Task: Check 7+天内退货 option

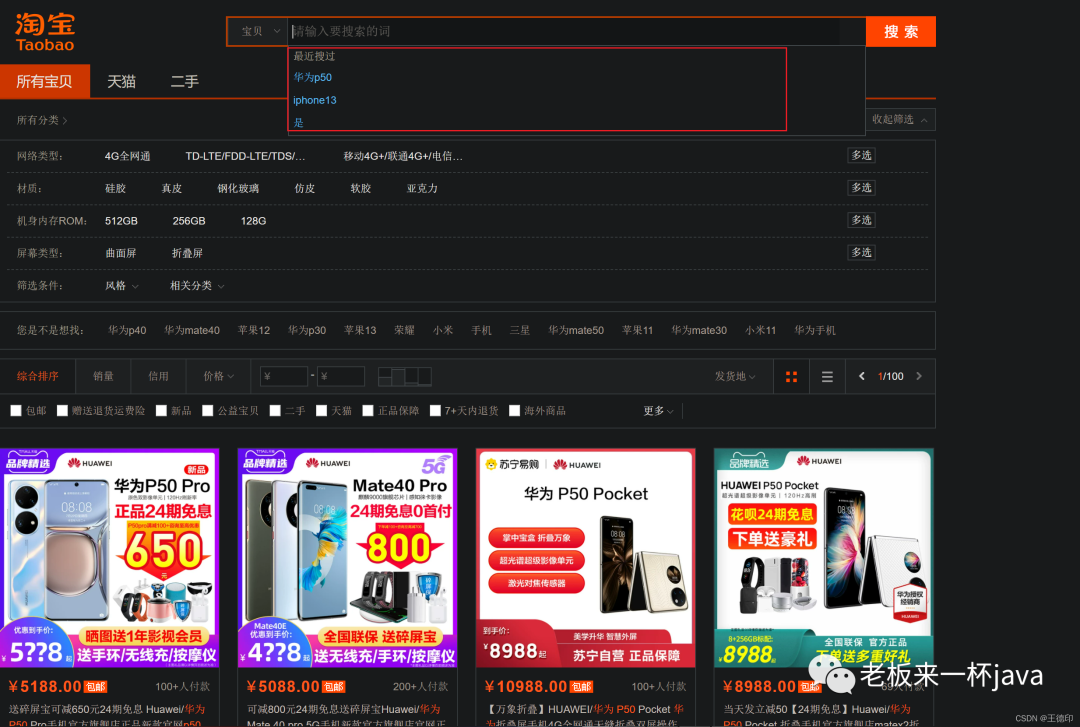Action: (x=435, y=411)
